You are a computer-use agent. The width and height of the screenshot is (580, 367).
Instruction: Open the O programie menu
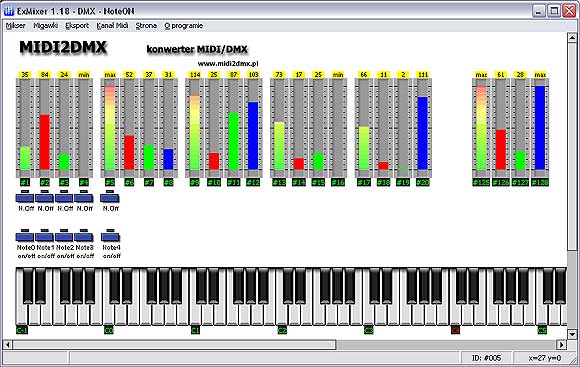[183, 26]
